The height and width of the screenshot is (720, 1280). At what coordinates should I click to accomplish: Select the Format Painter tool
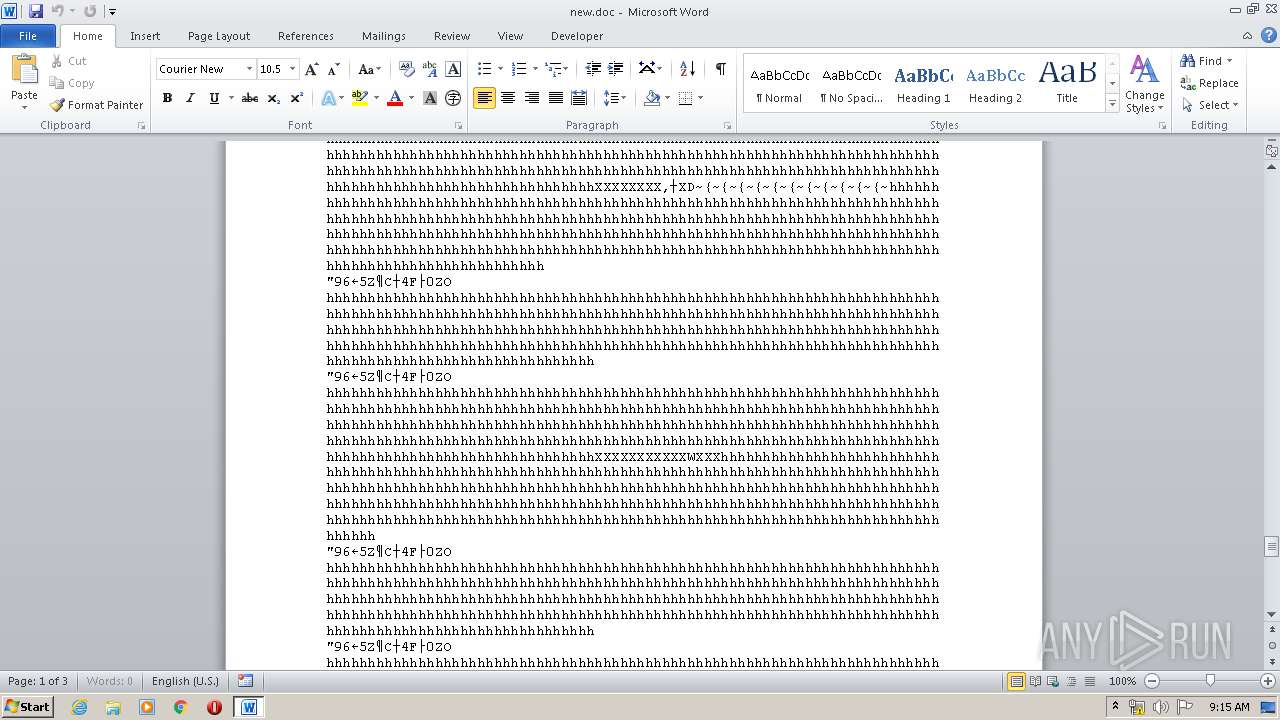96,105
